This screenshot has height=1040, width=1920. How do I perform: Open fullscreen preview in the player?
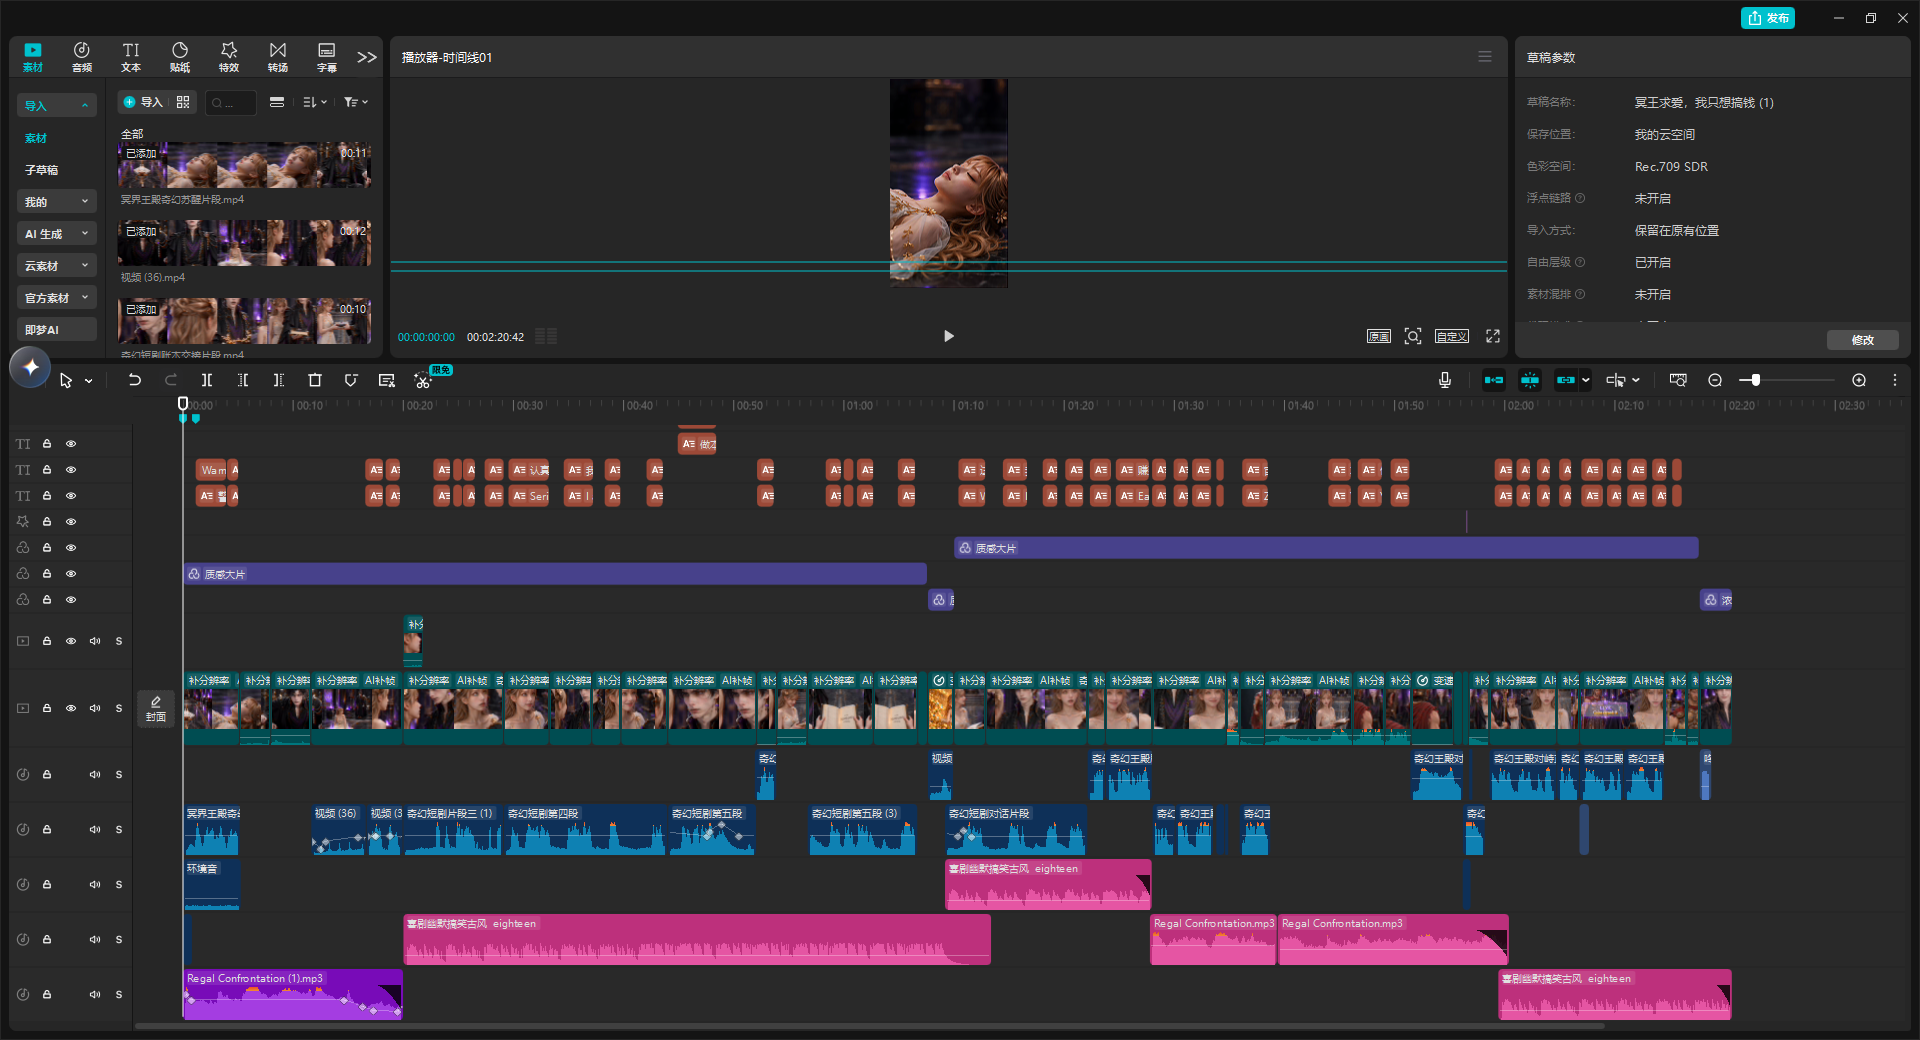point(1493,336)
